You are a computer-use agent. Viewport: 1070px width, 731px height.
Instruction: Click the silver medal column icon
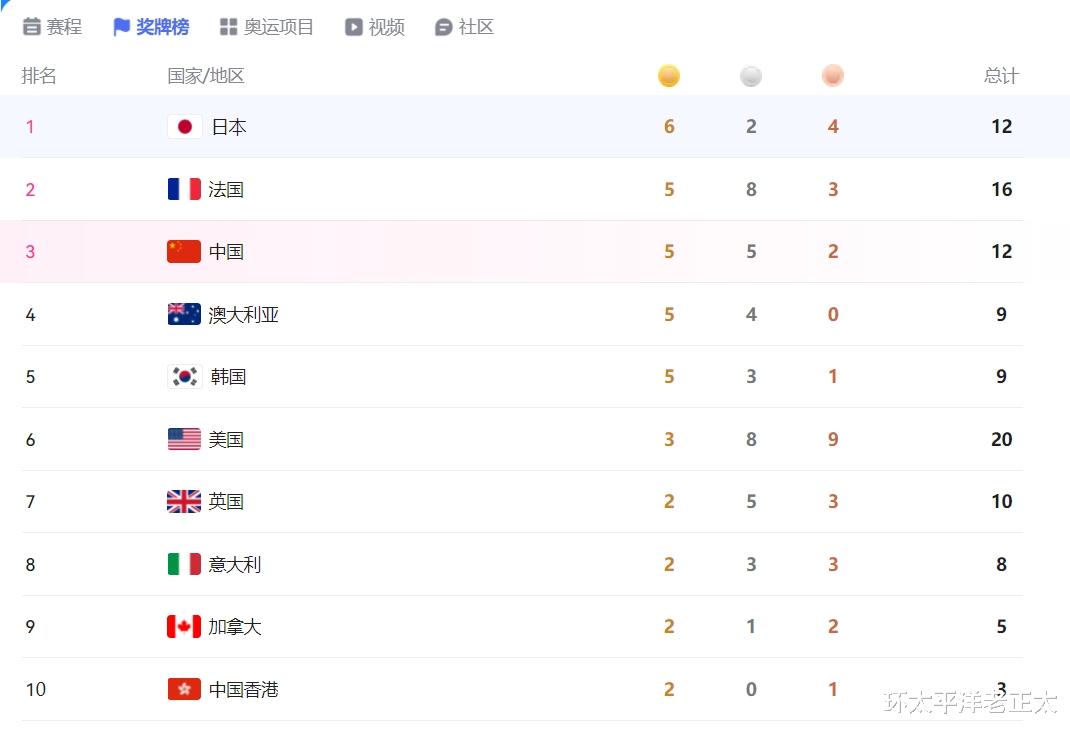click(x=751, y=75)
